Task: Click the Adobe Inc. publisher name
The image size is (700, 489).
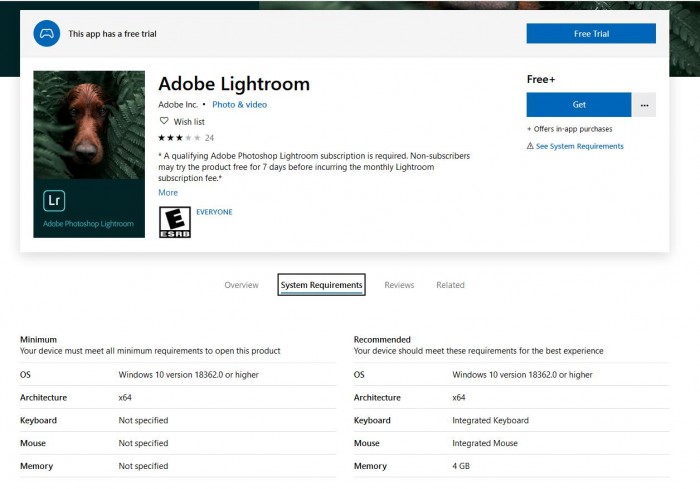Action: tap(178, 104)
